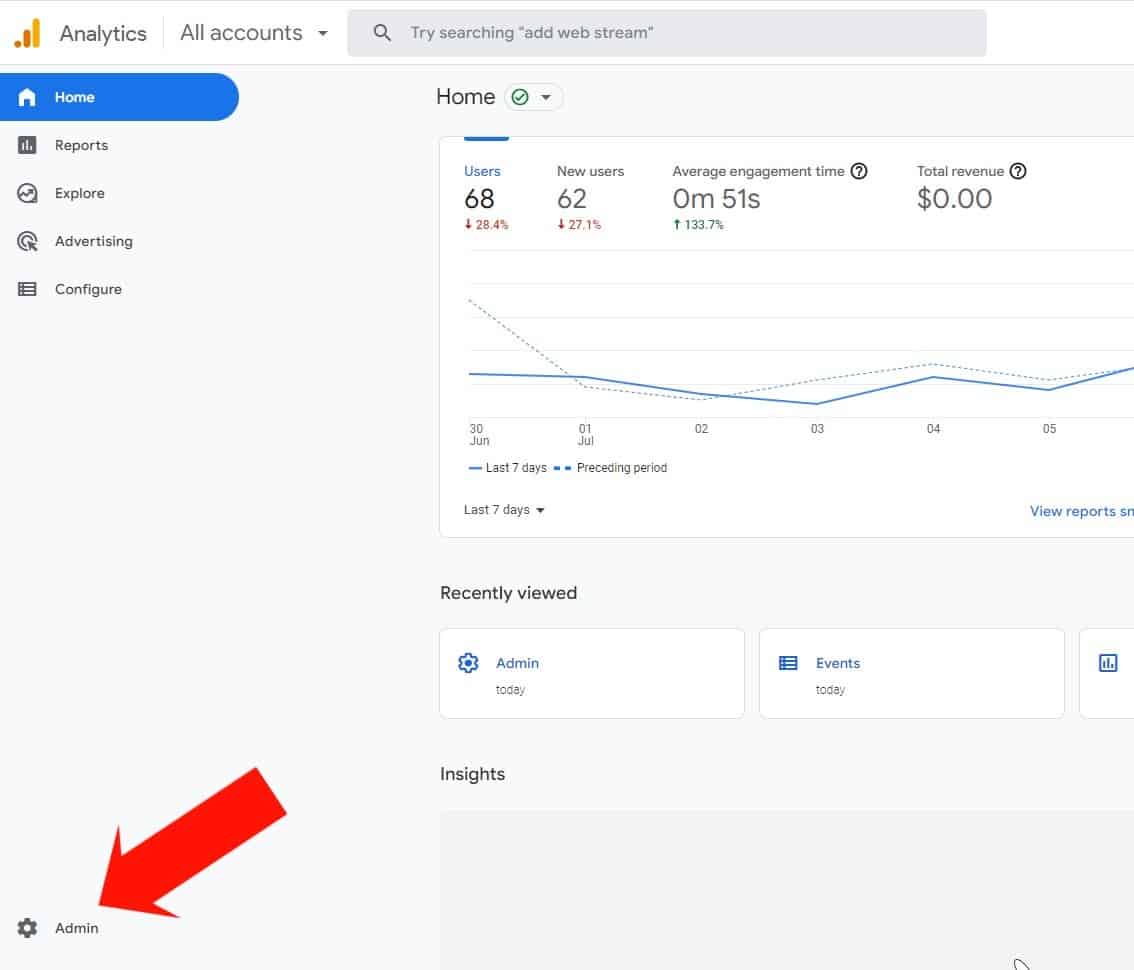Open the Last 7 days date range dropdown
The height and width of the screenshot is (970, 1134).
point(504,510)
